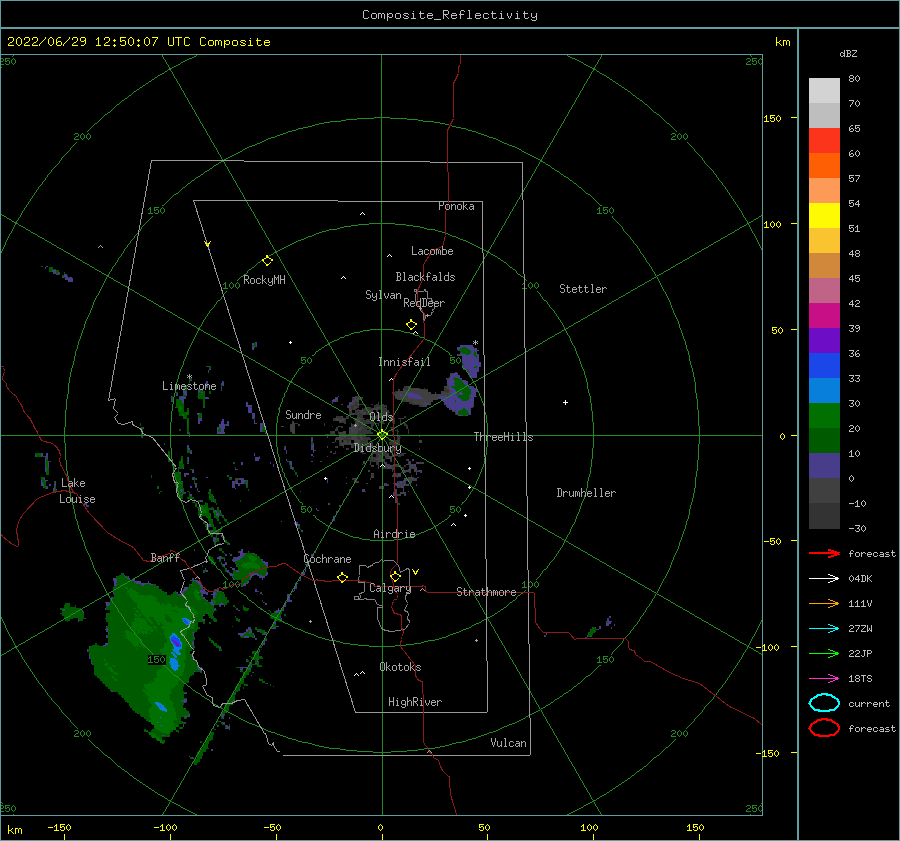Click the white 04DK arrow icon
Image resolution: width=900 pixels, height=841 pixels.
tap(824, 579)
